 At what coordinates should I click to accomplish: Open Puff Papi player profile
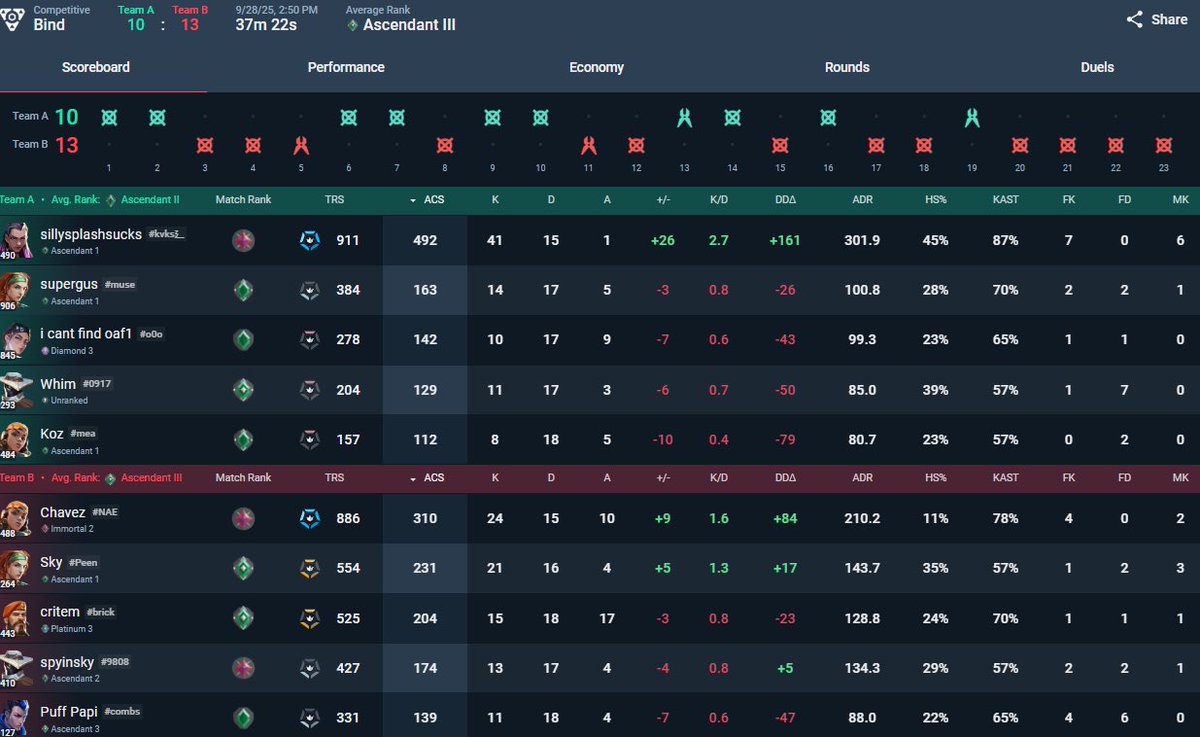[69, 712]
